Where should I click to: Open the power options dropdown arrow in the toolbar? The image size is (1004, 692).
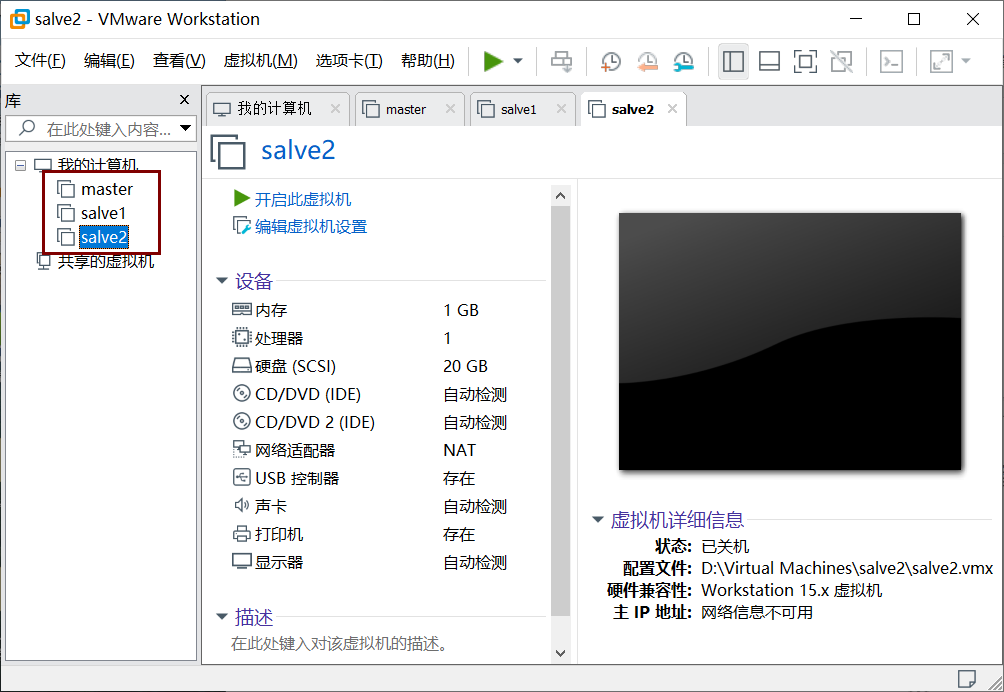[518, 61]
